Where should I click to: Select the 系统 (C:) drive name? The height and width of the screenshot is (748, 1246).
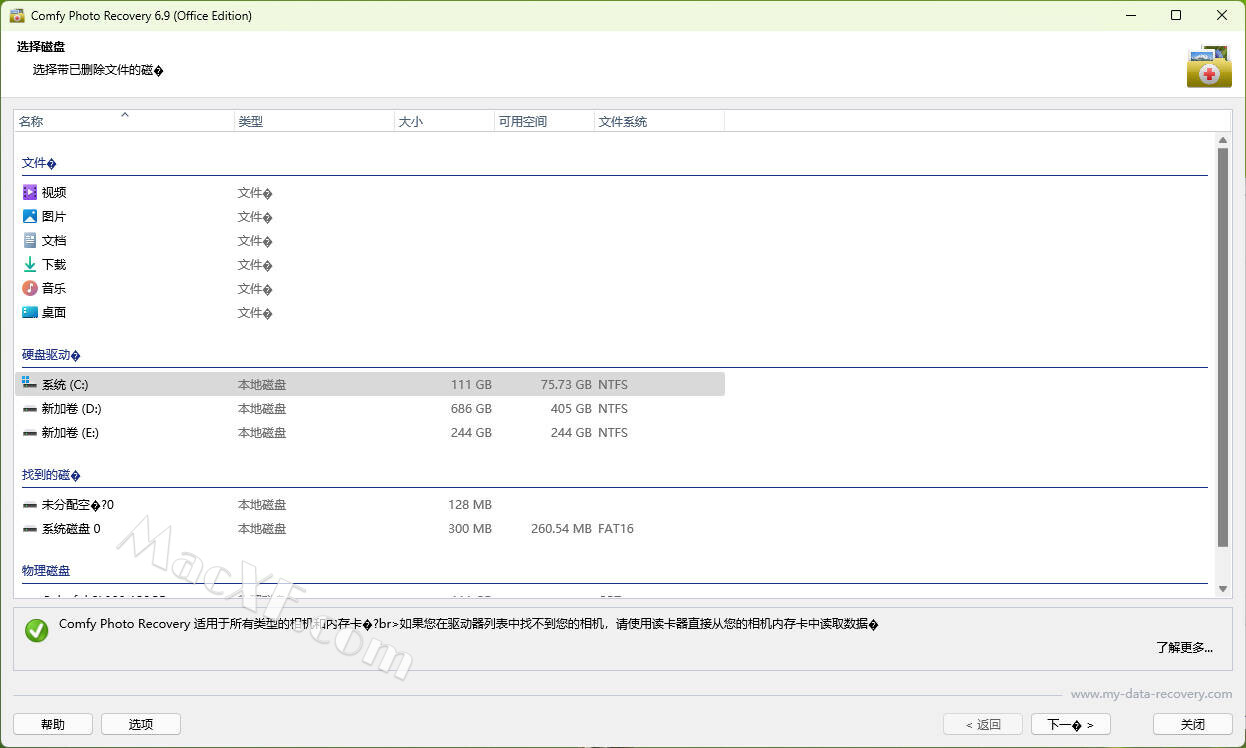(65, 384)
